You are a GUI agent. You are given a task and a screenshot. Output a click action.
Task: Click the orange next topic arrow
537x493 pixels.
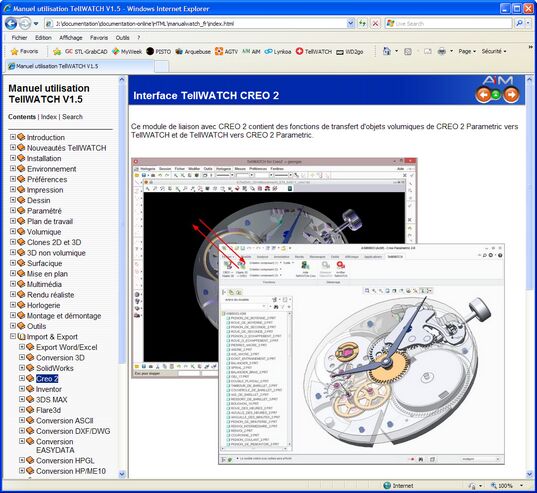pos(511,95)
